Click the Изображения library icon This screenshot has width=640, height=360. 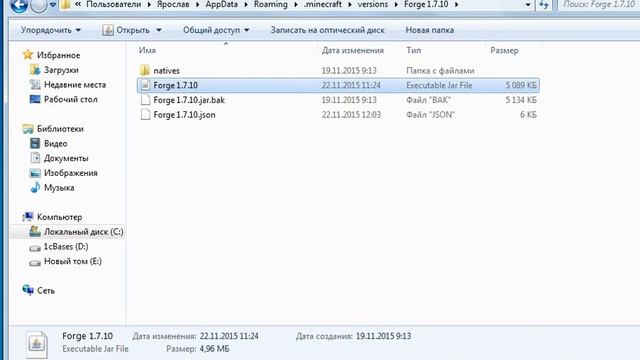pyautogui.click(x=35, y=173)
